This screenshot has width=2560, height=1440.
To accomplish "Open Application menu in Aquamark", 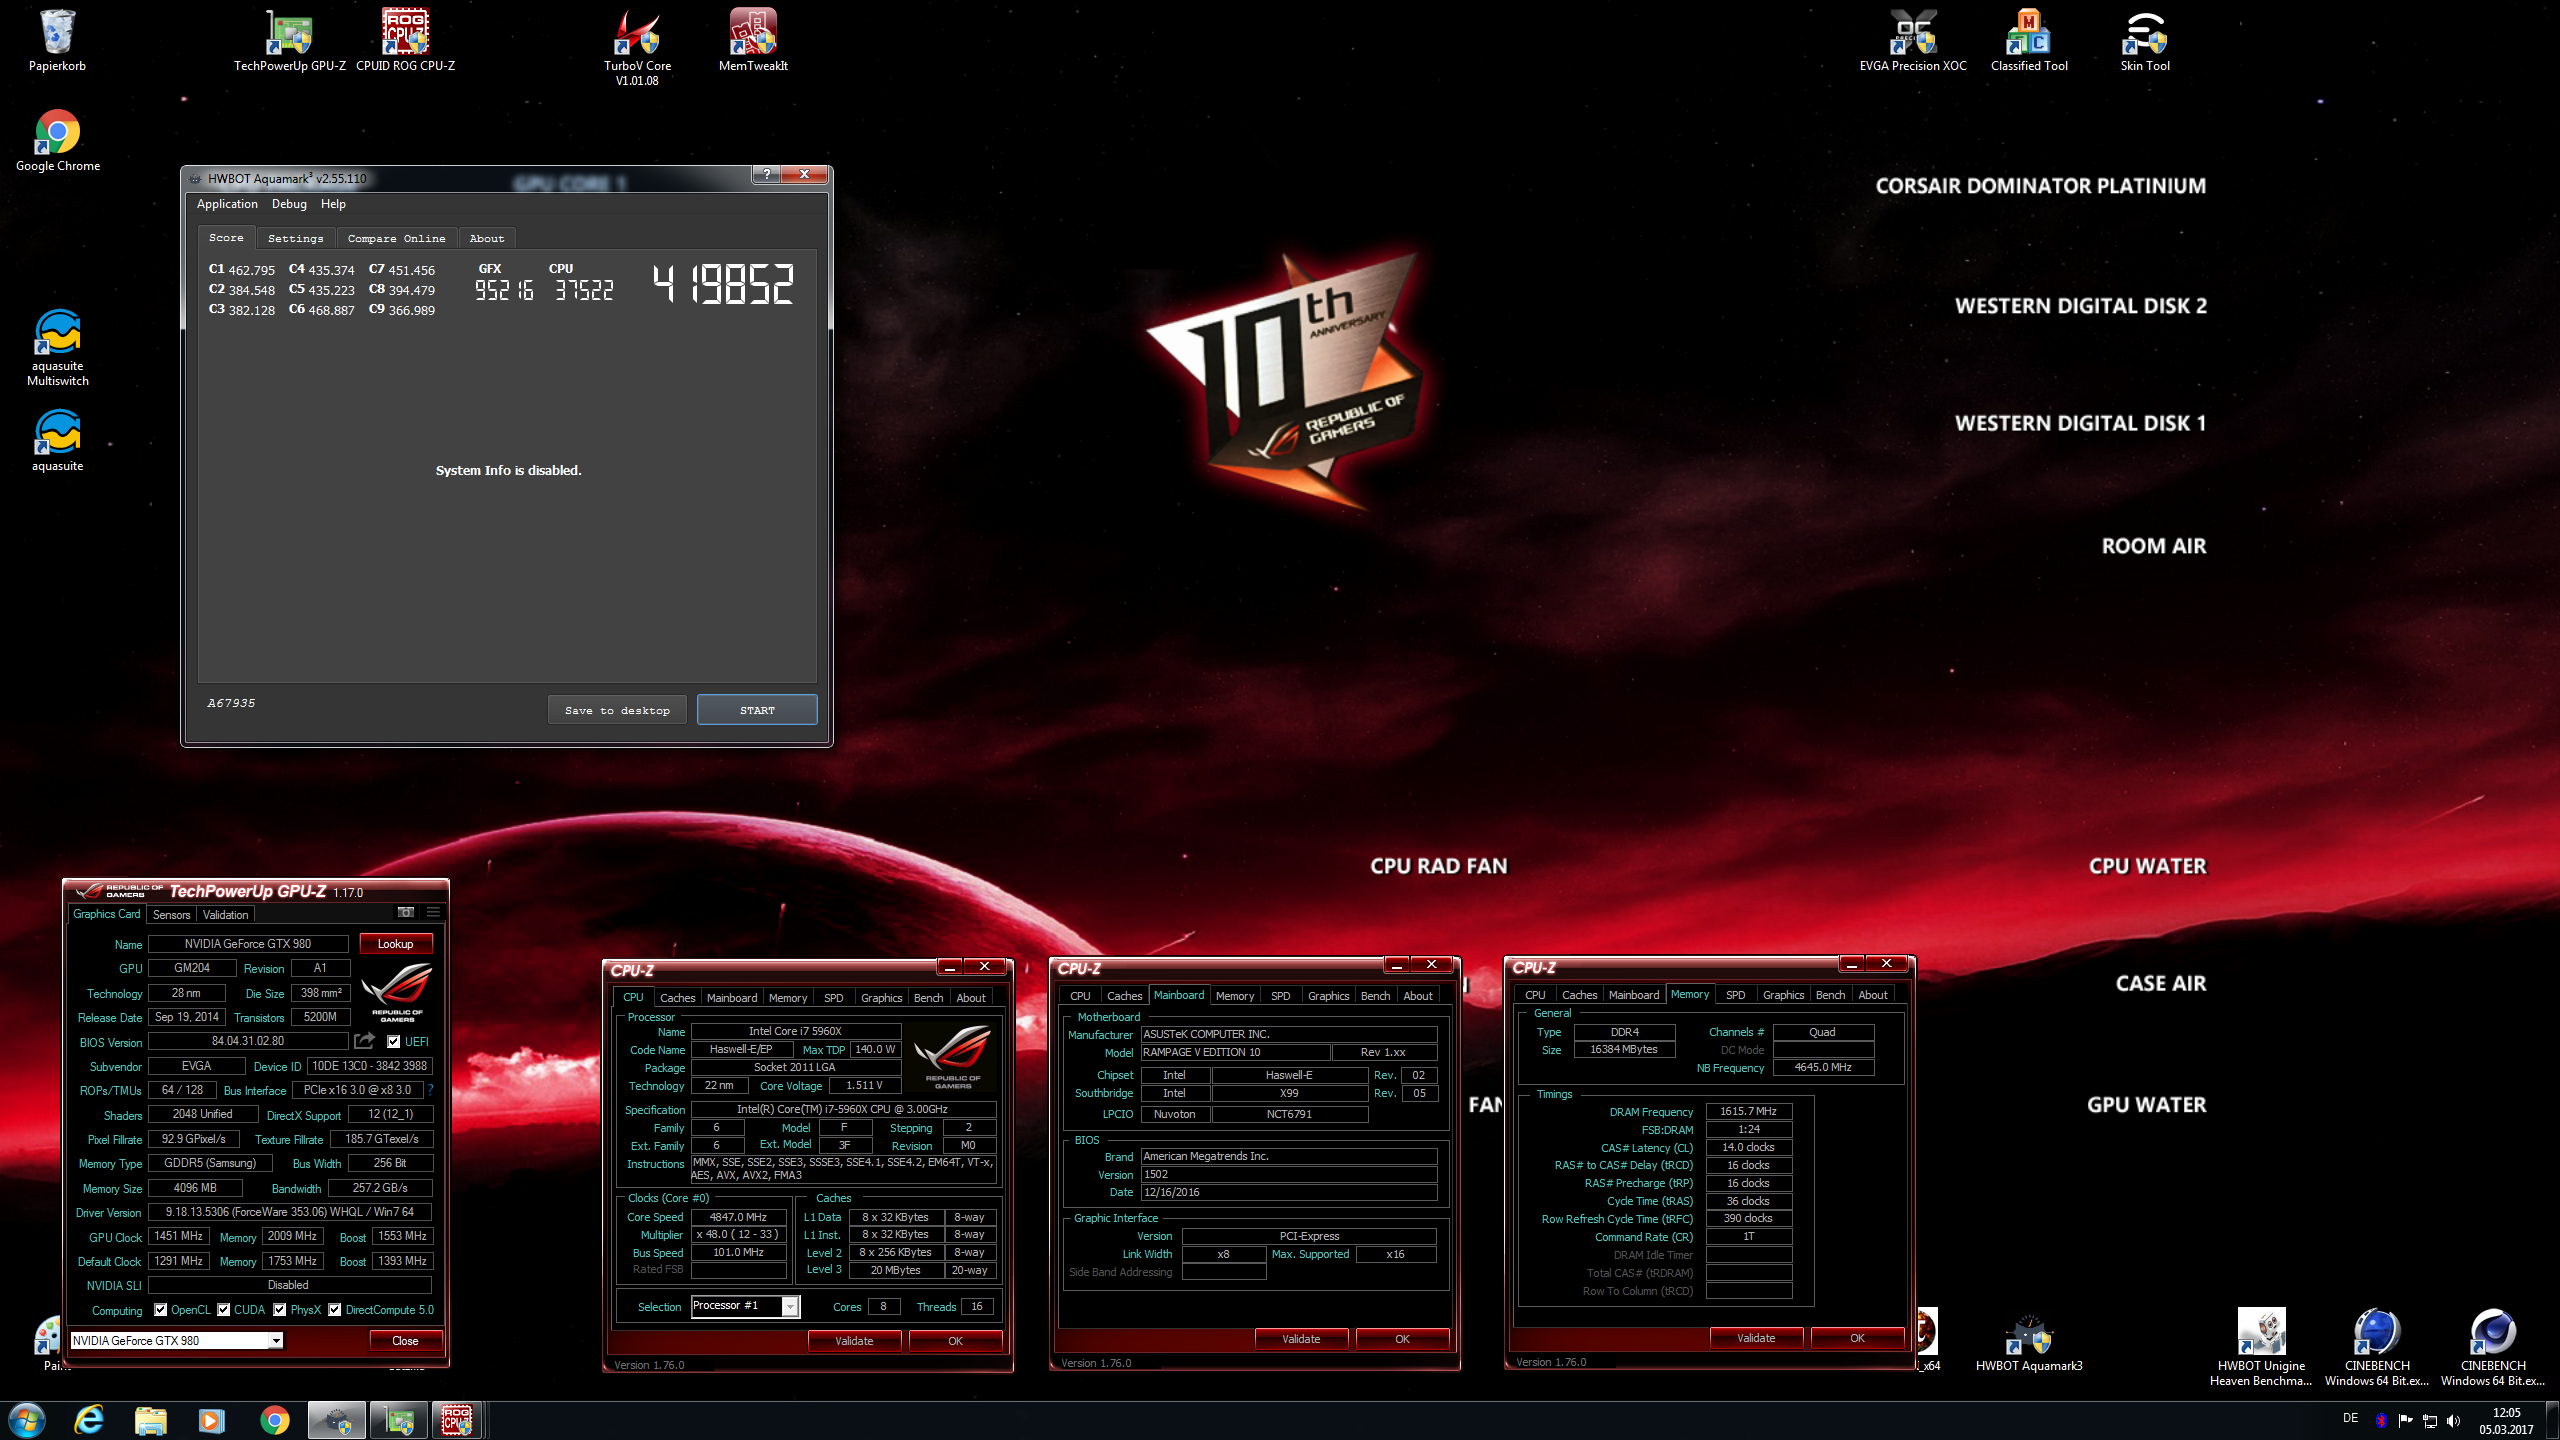I will [x=227, y=204].
